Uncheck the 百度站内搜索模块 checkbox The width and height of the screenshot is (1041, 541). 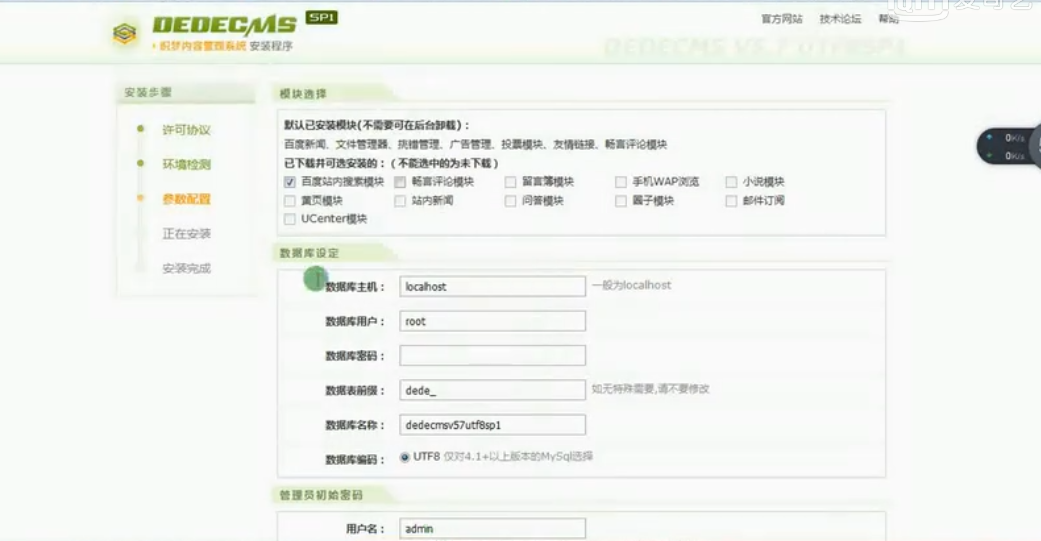(289, 182)
